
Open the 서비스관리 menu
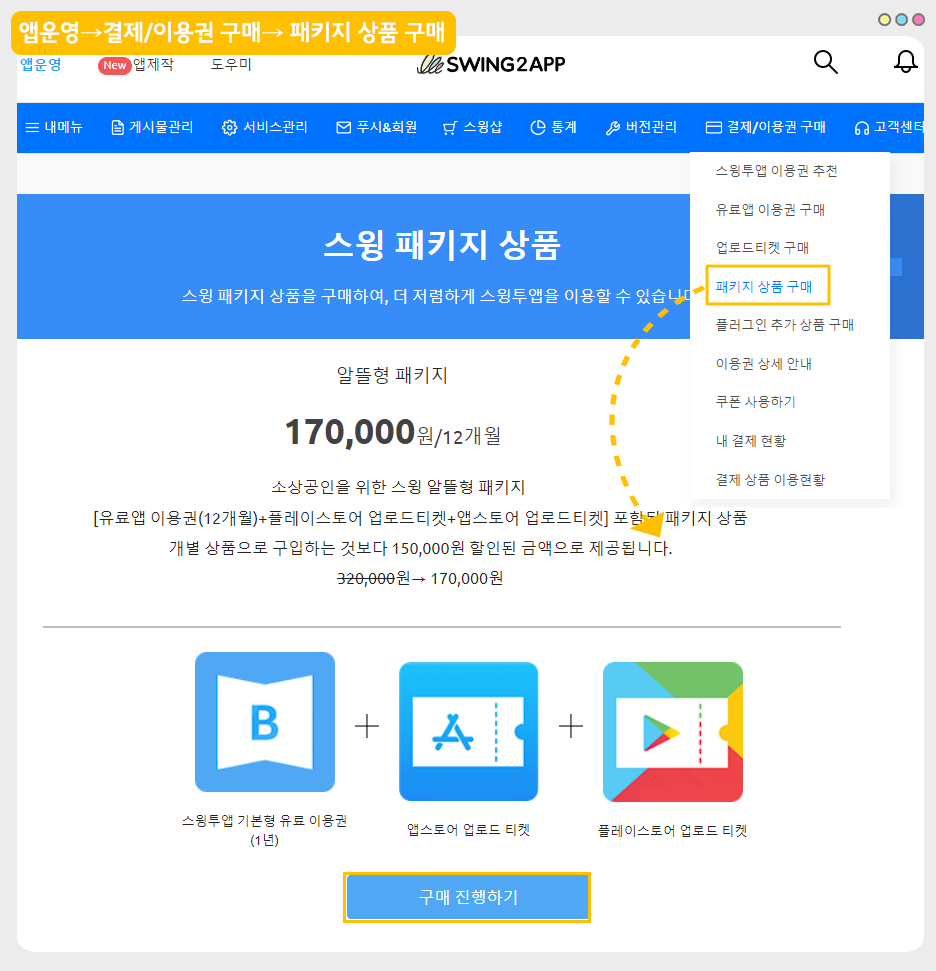click(x=265, y=128)
